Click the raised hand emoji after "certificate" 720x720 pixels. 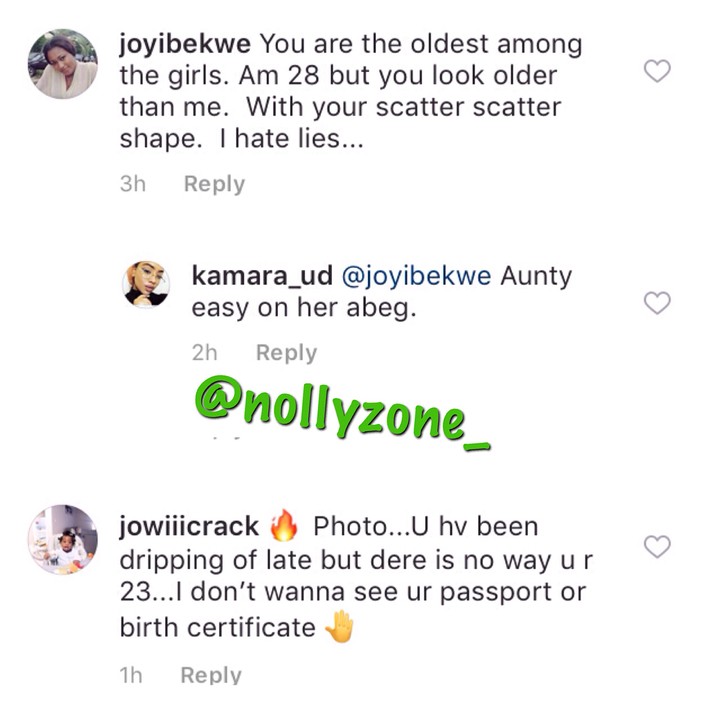340,628
